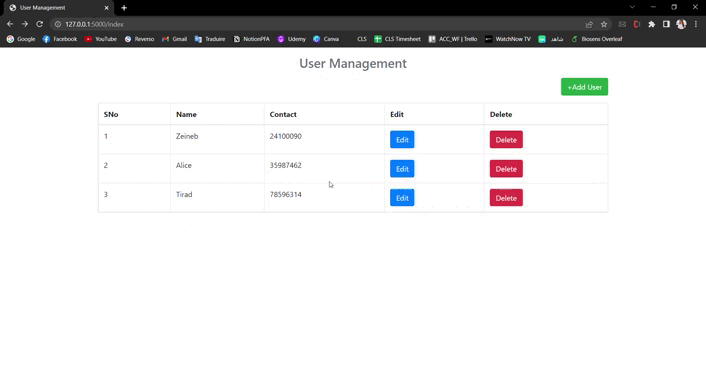The image size is (706, 380).
Task: Open the Traduire bookmark
Action: coord(210,39)
